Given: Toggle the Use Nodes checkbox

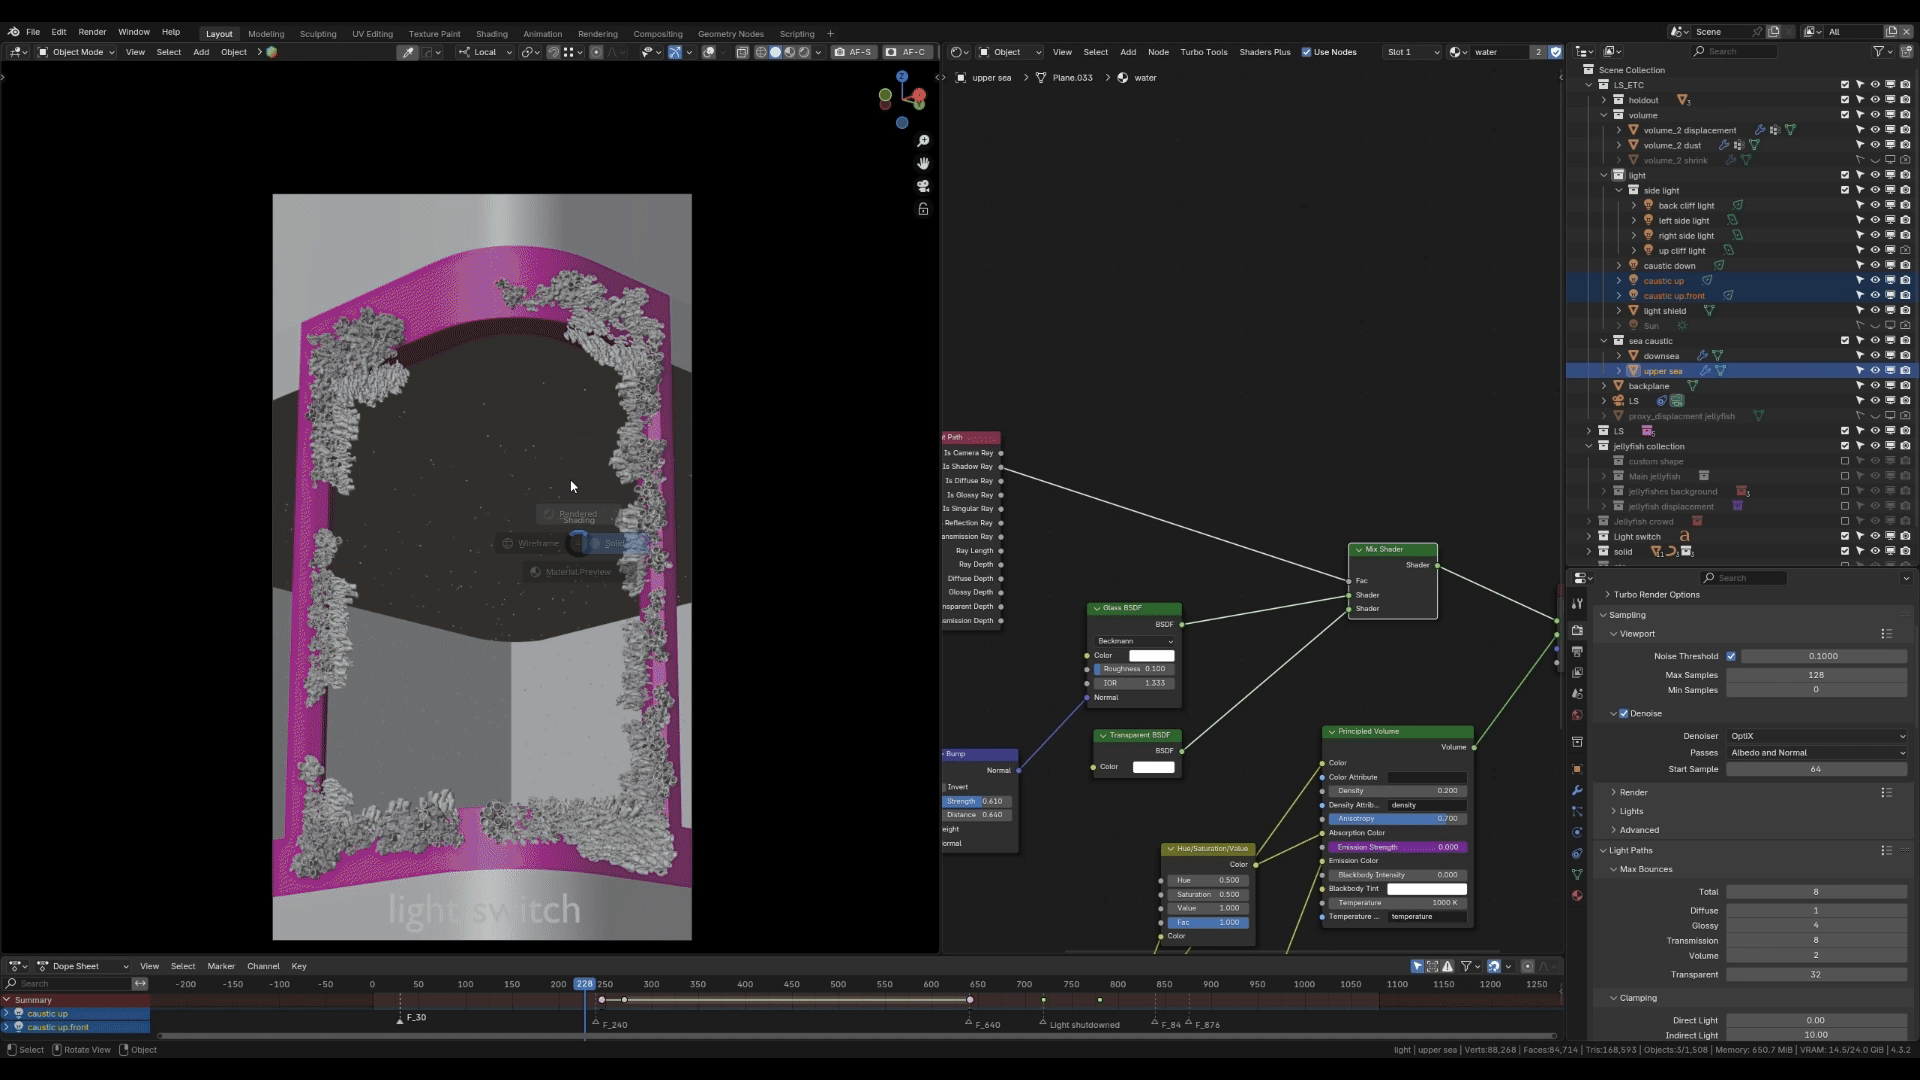Looking at the screenshot, I should (1306, 52).
